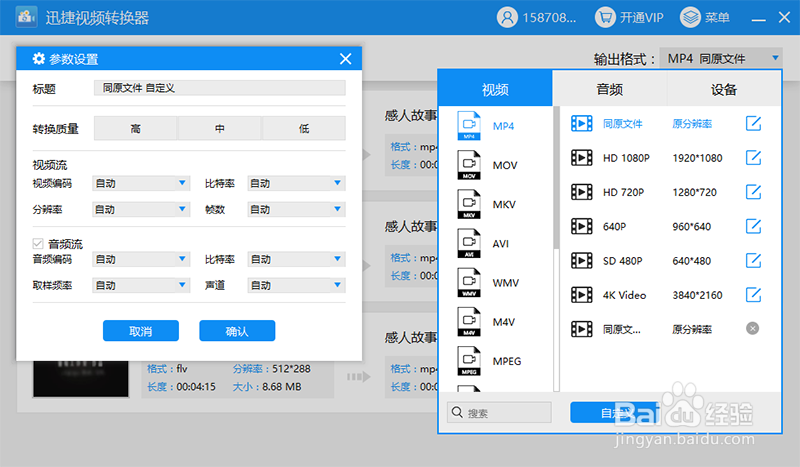Click the app logo in title bar
Screen dimensions: 800x467
tap(27, 17)
